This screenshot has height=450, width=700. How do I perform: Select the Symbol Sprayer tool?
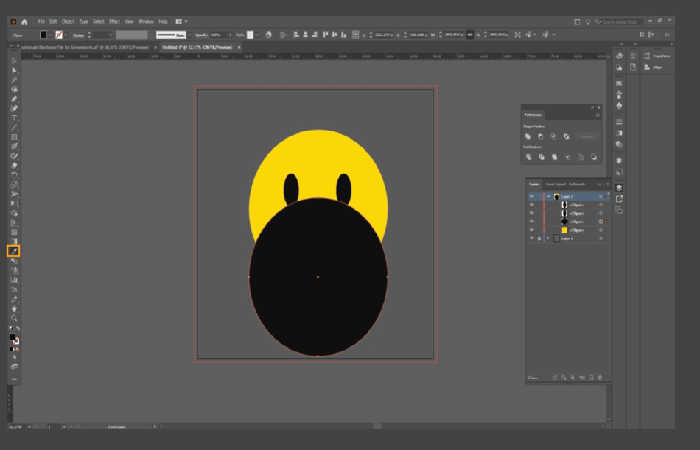click(x=14, y=271)
